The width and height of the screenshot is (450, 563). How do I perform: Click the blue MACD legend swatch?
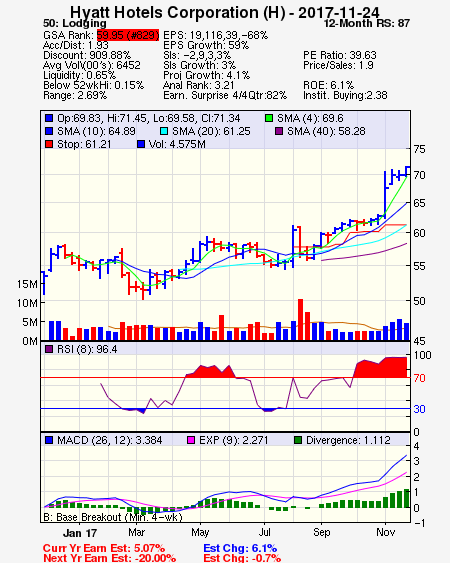49,440
